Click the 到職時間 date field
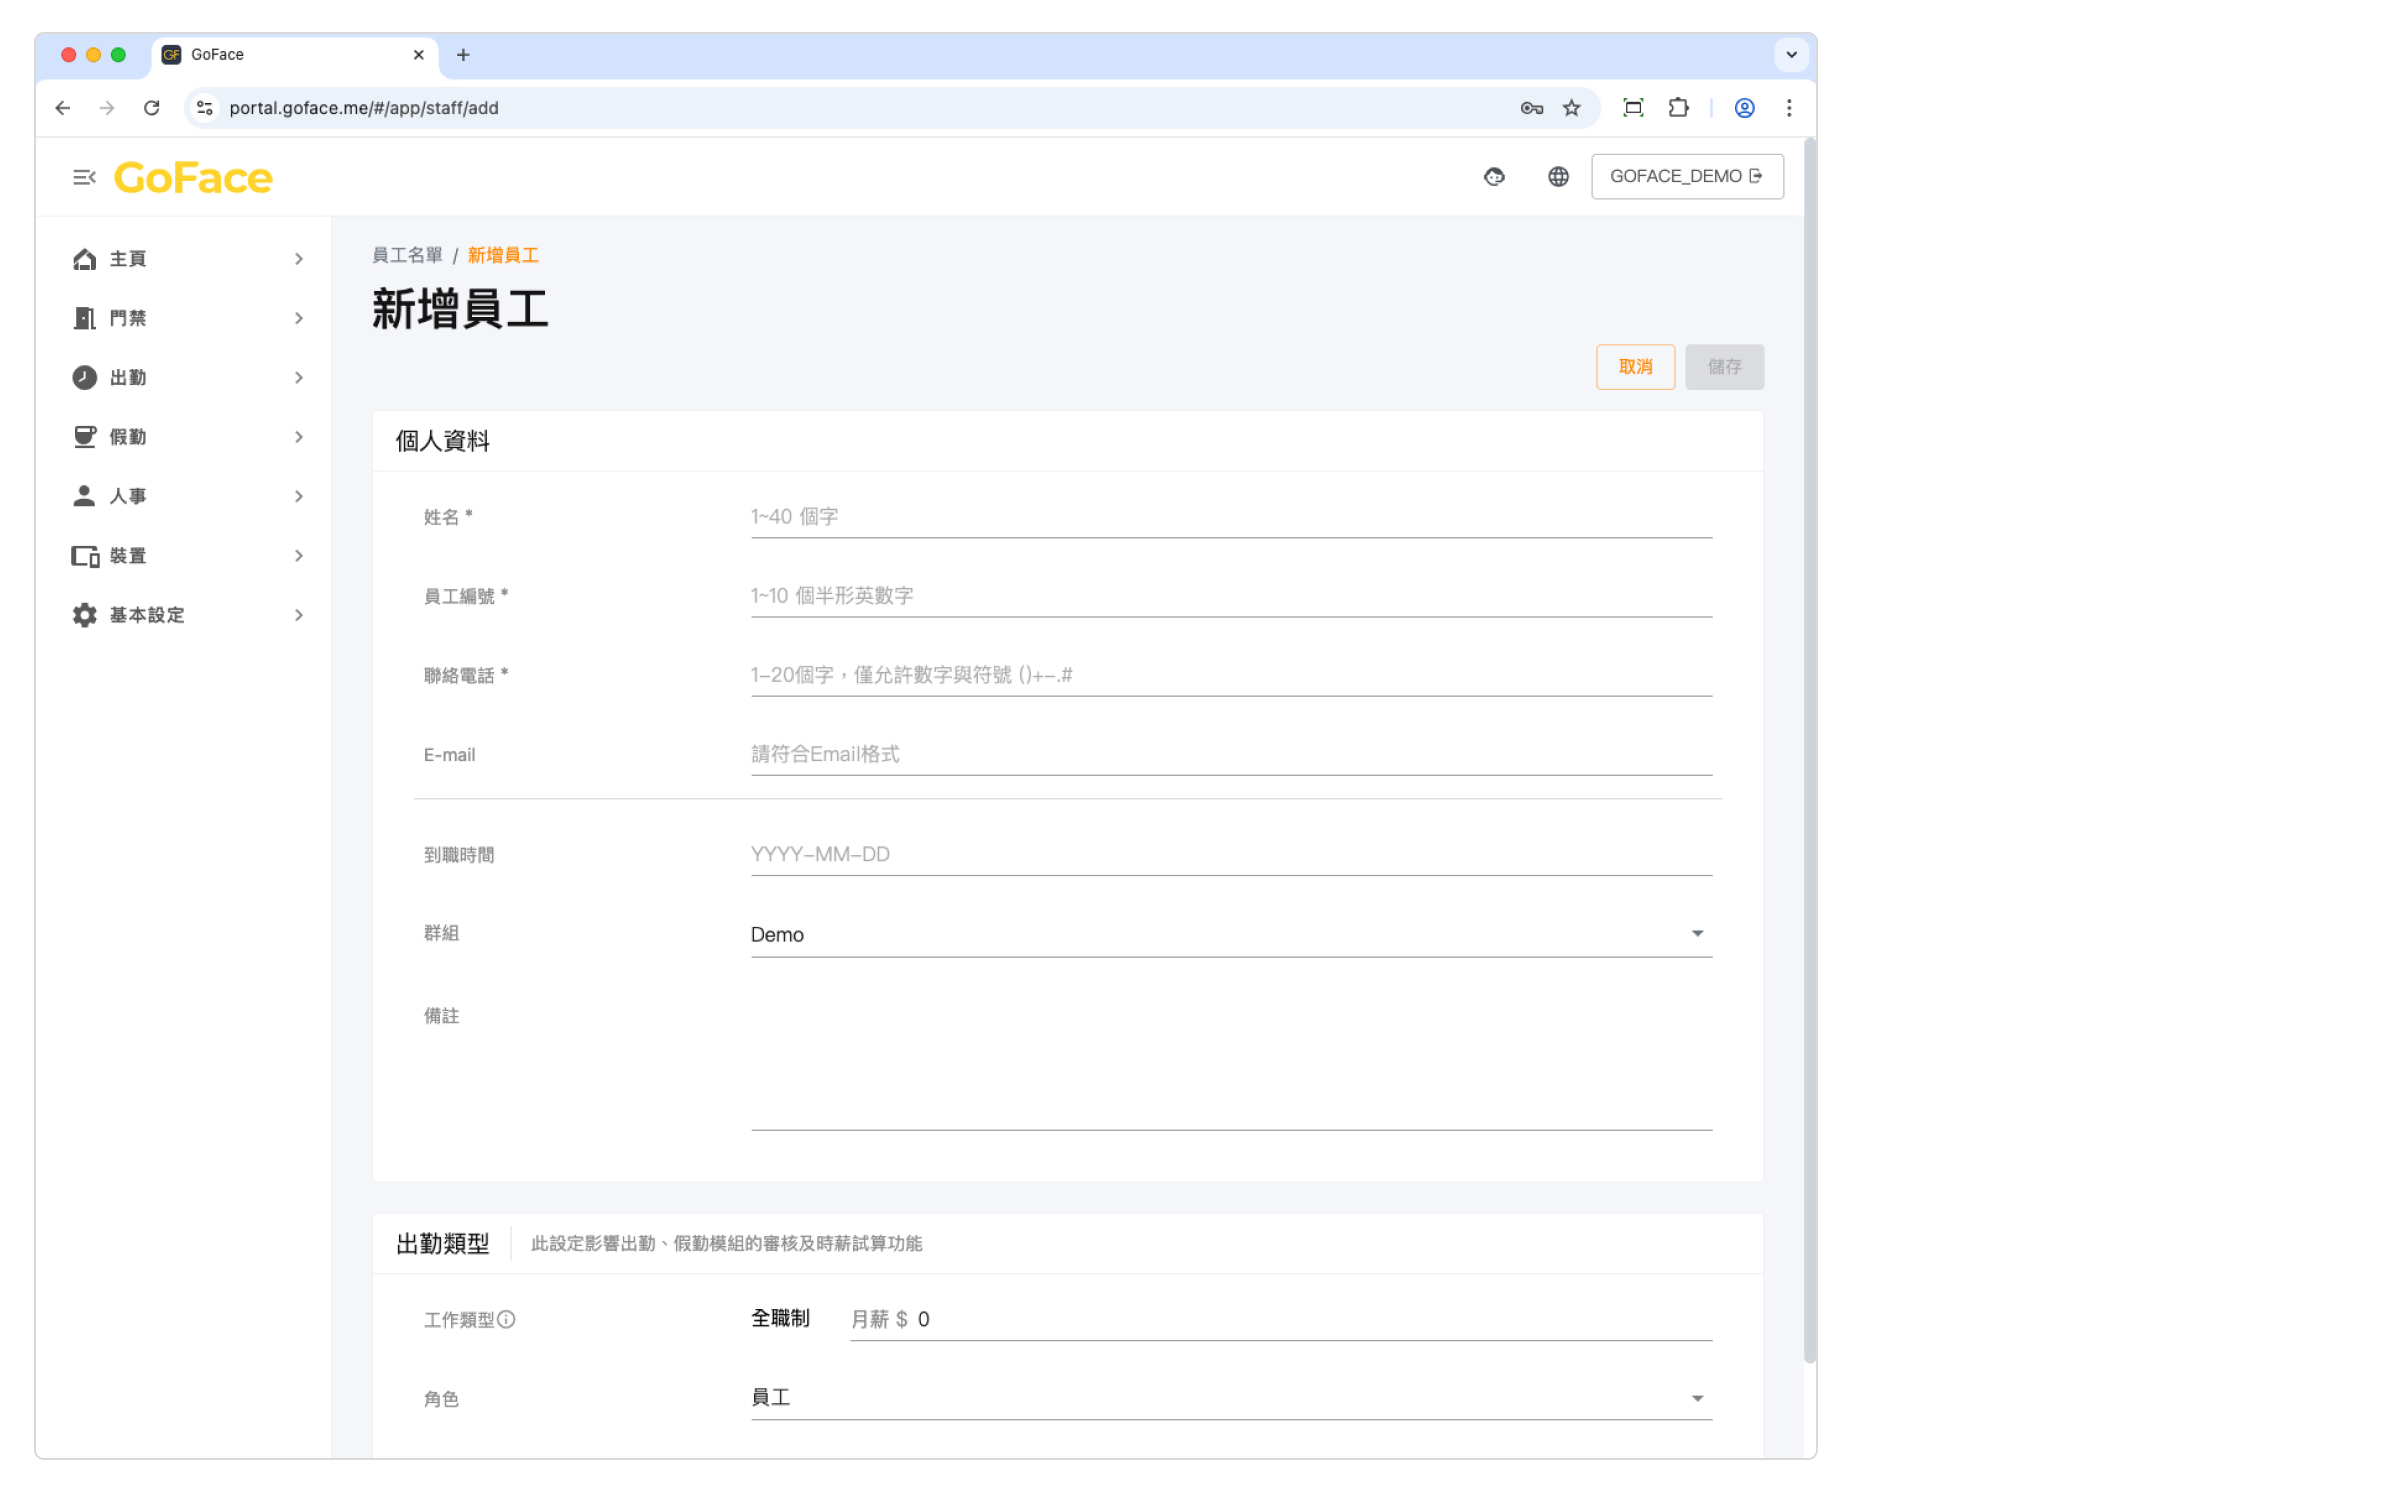This screenshot has height=1492, width=2400. (x=1230, y=854)
